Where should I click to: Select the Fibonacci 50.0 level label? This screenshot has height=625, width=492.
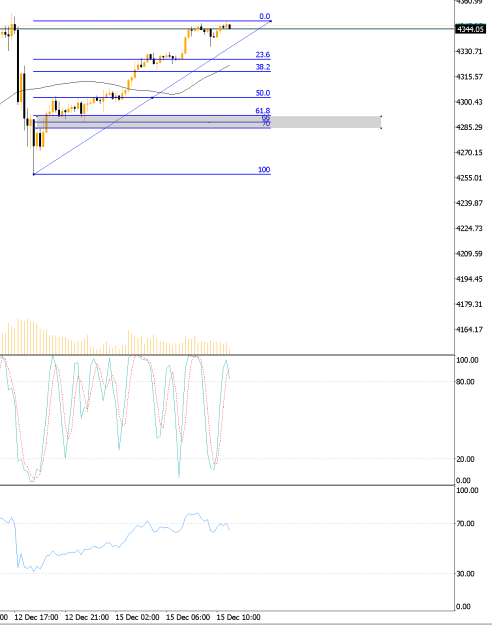[263, 93]
